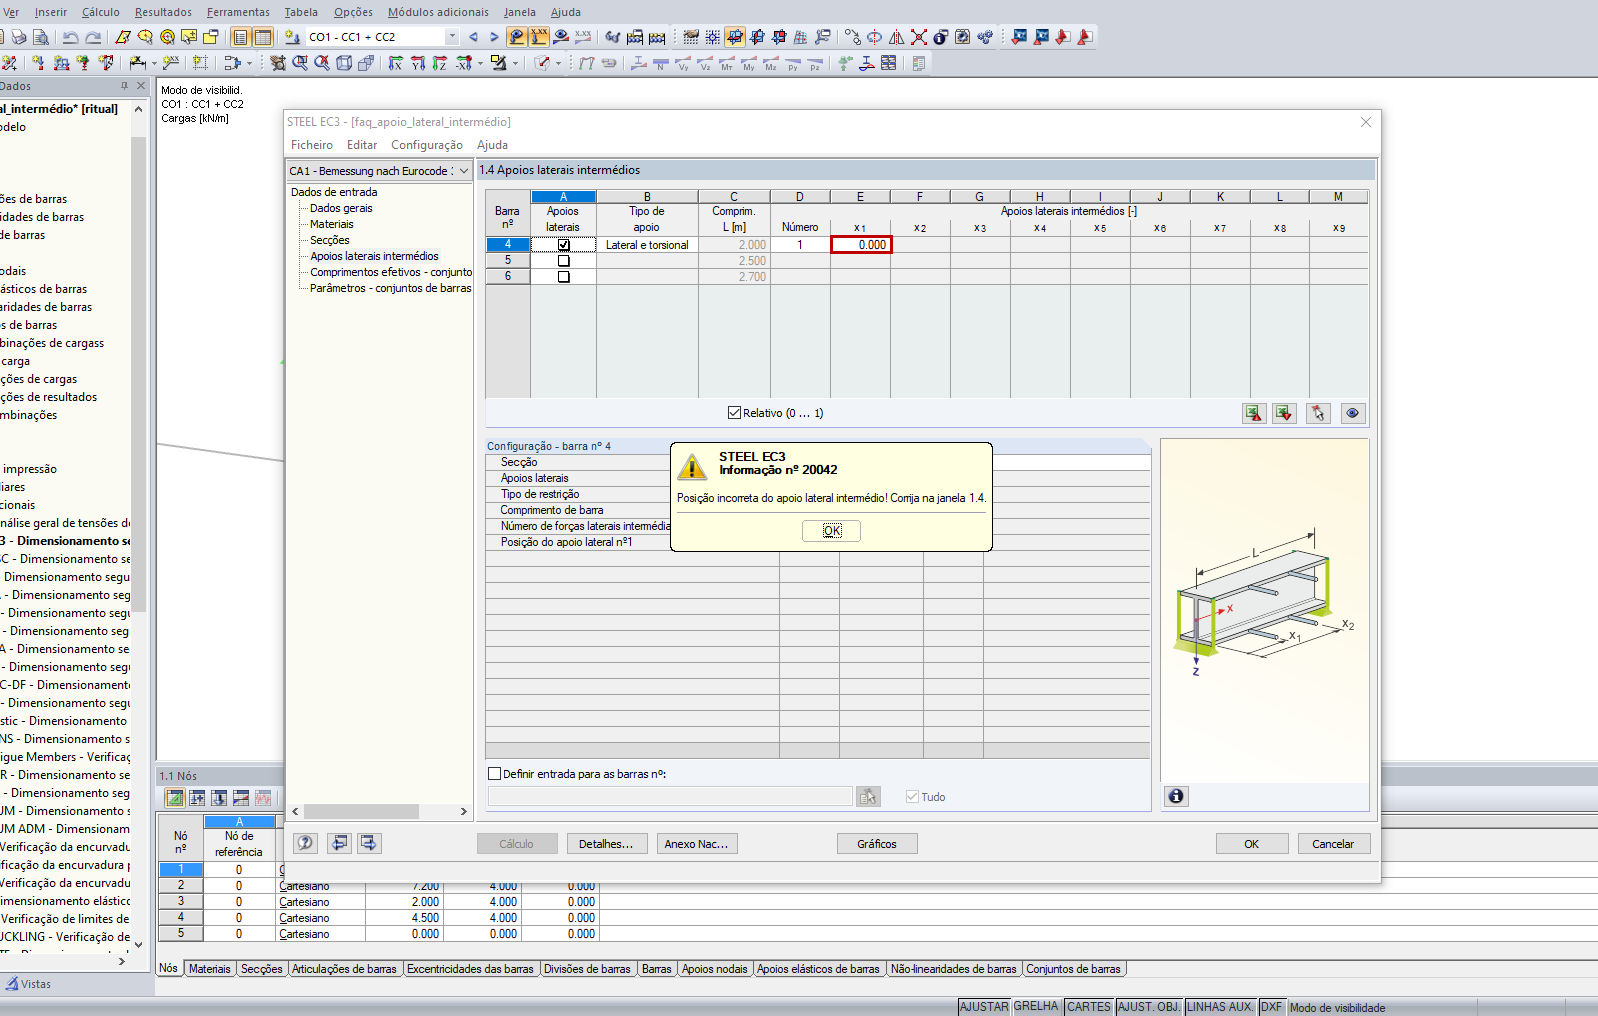1598x1016 pixels.
Task: Click the Cancelar button
Action: point(1333,844)
